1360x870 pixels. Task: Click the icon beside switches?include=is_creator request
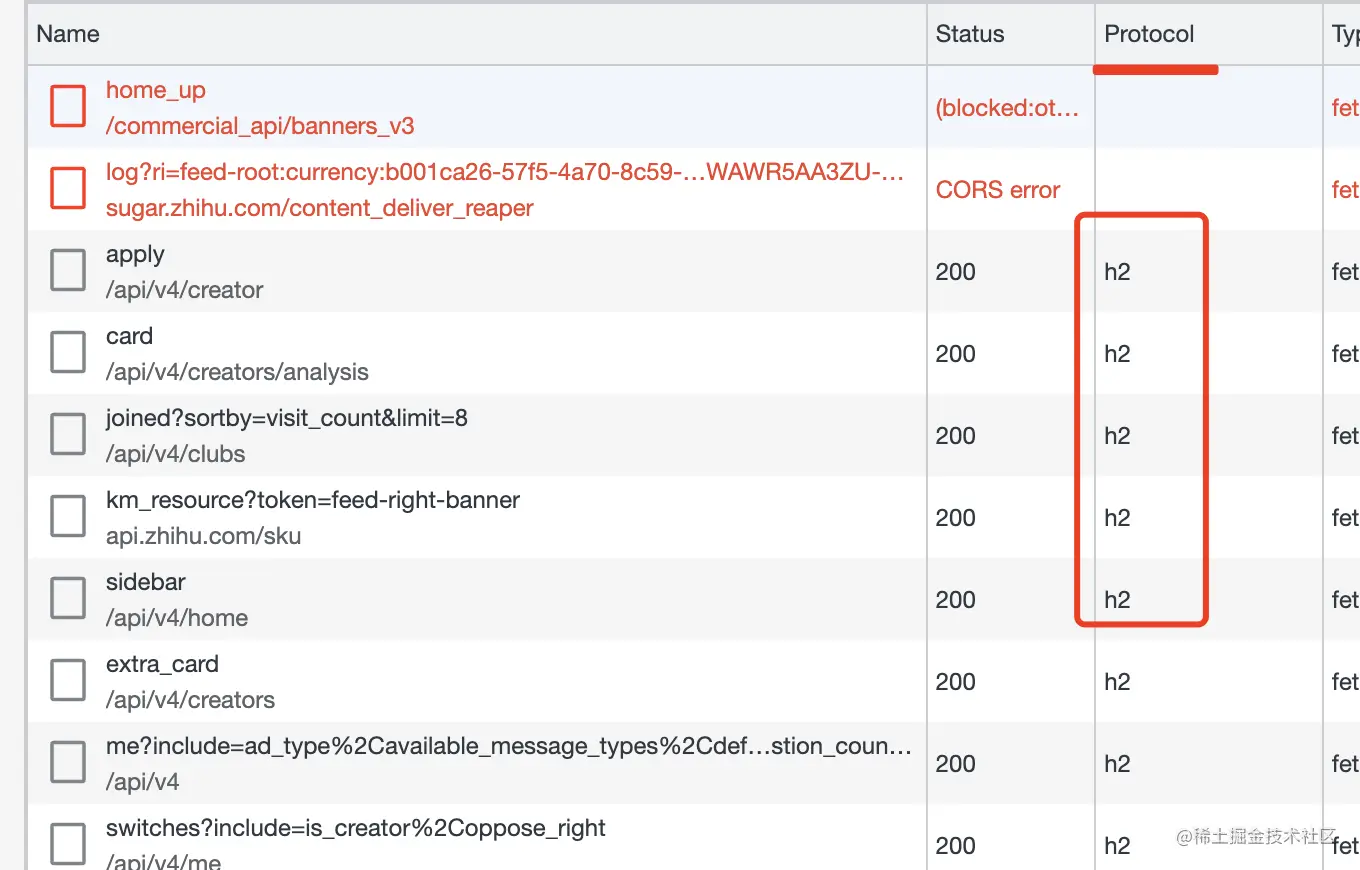pos(68,844)
